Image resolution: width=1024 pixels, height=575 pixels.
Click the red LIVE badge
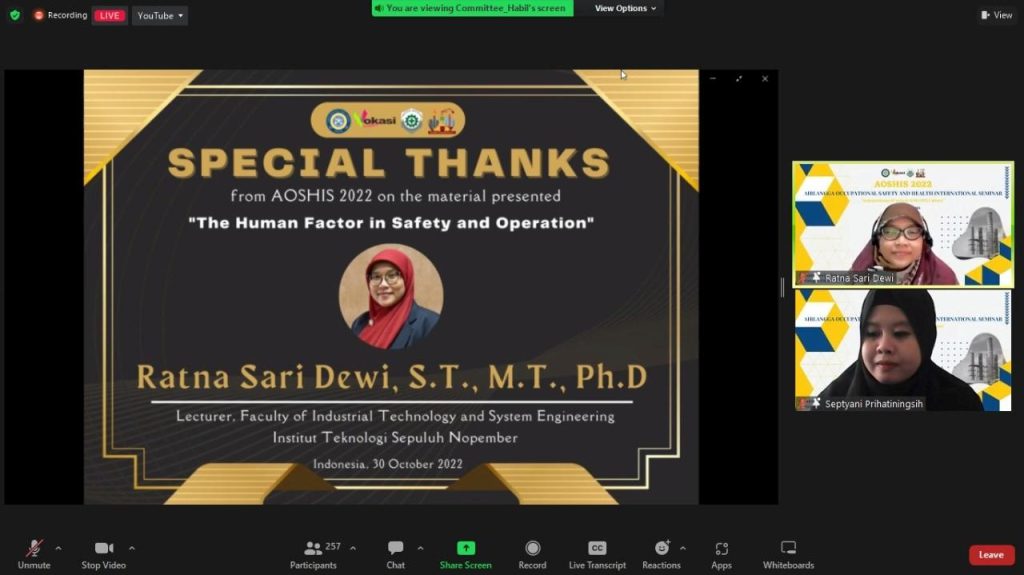(109, 15)
